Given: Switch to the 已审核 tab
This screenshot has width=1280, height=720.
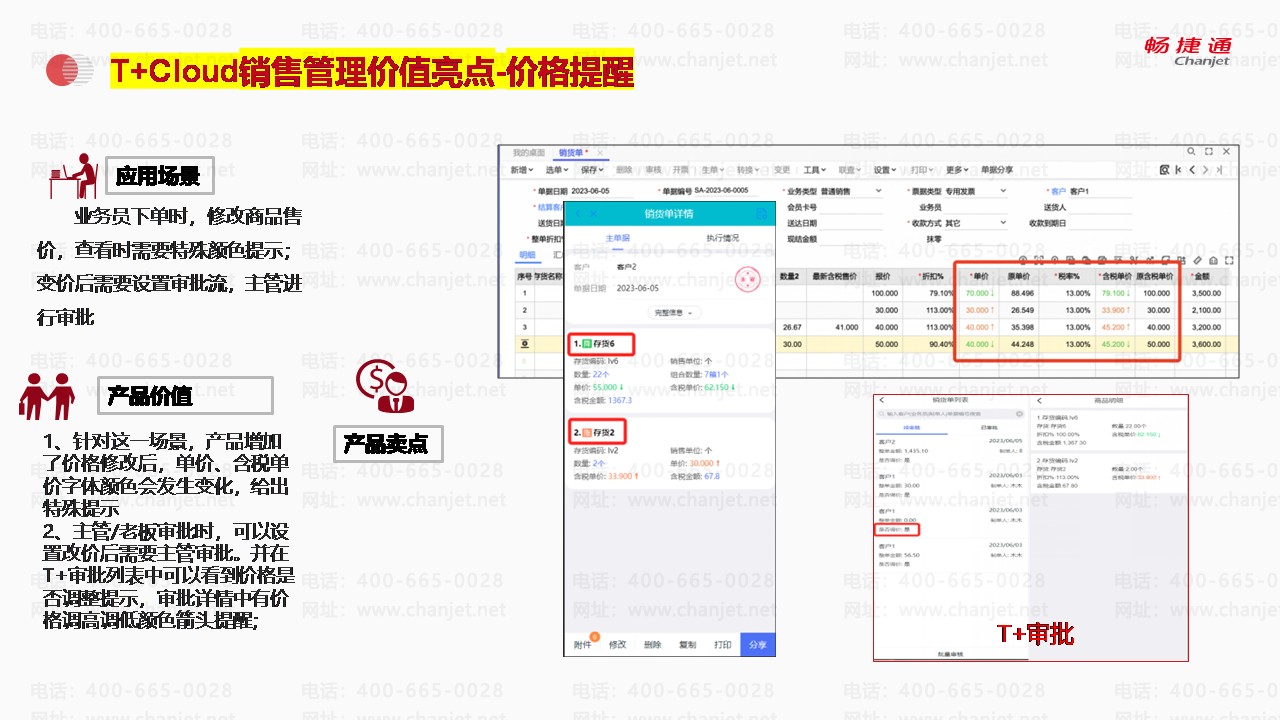Looking at the screenshot, I should 989,427.
